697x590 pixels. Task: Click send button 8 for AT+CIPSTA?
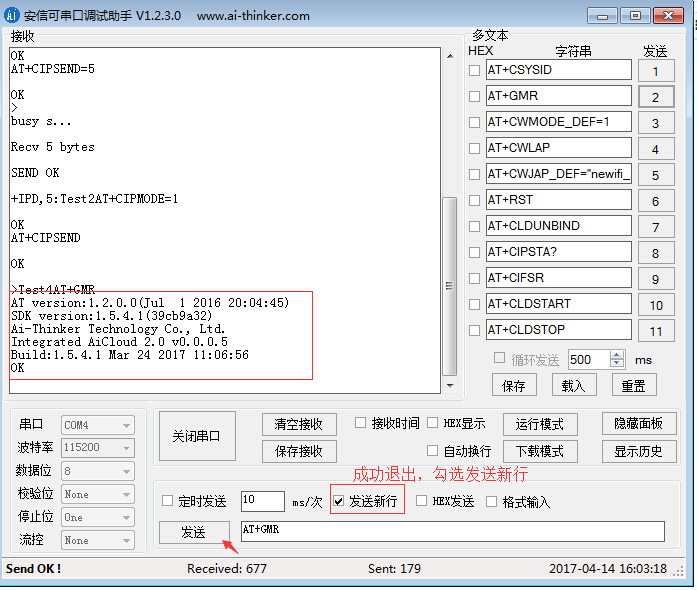(656, 253)
